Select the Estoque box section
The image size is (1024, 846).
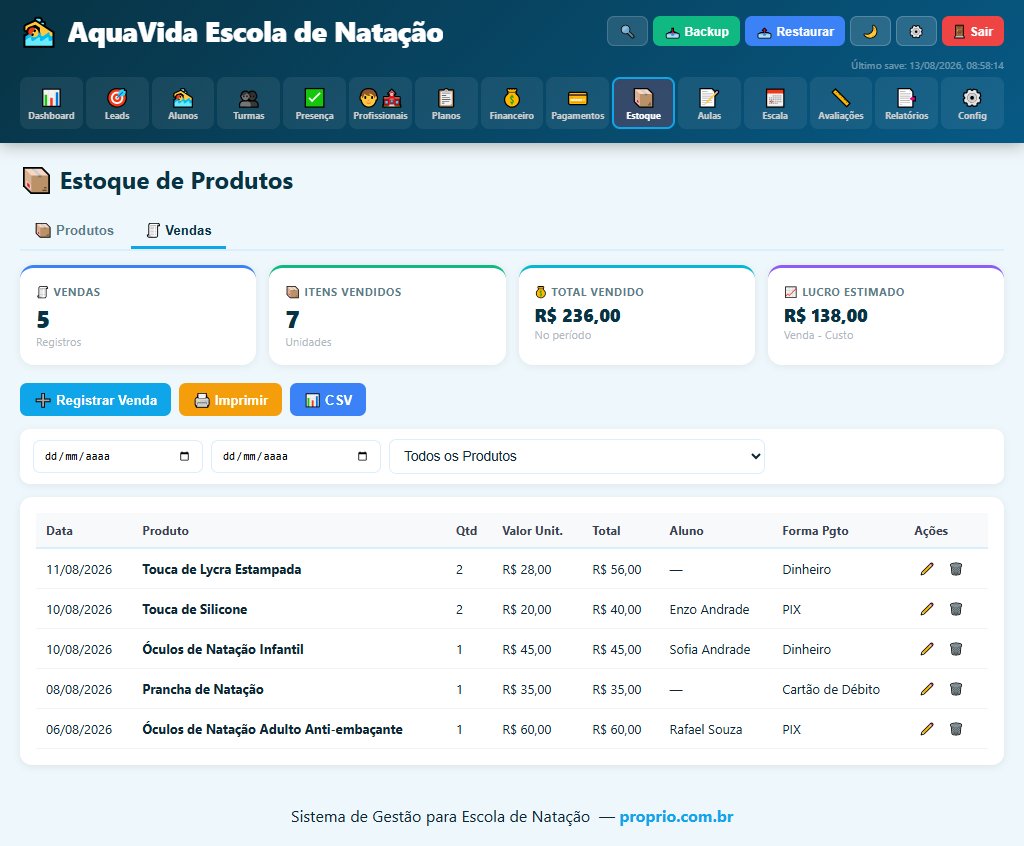pos(643,103)
